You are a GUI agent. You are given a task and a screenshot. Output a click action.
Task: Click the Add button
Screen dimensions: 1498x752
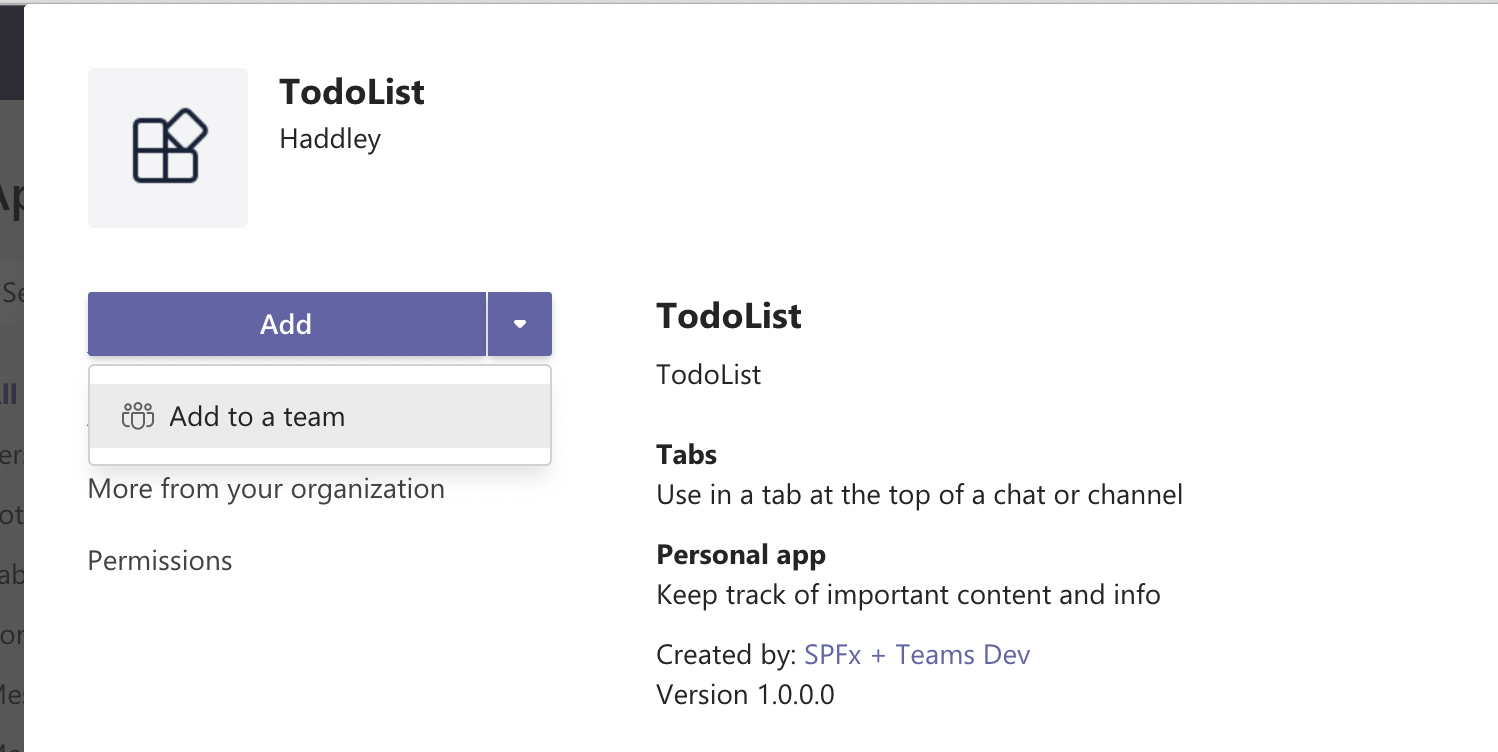286,324
